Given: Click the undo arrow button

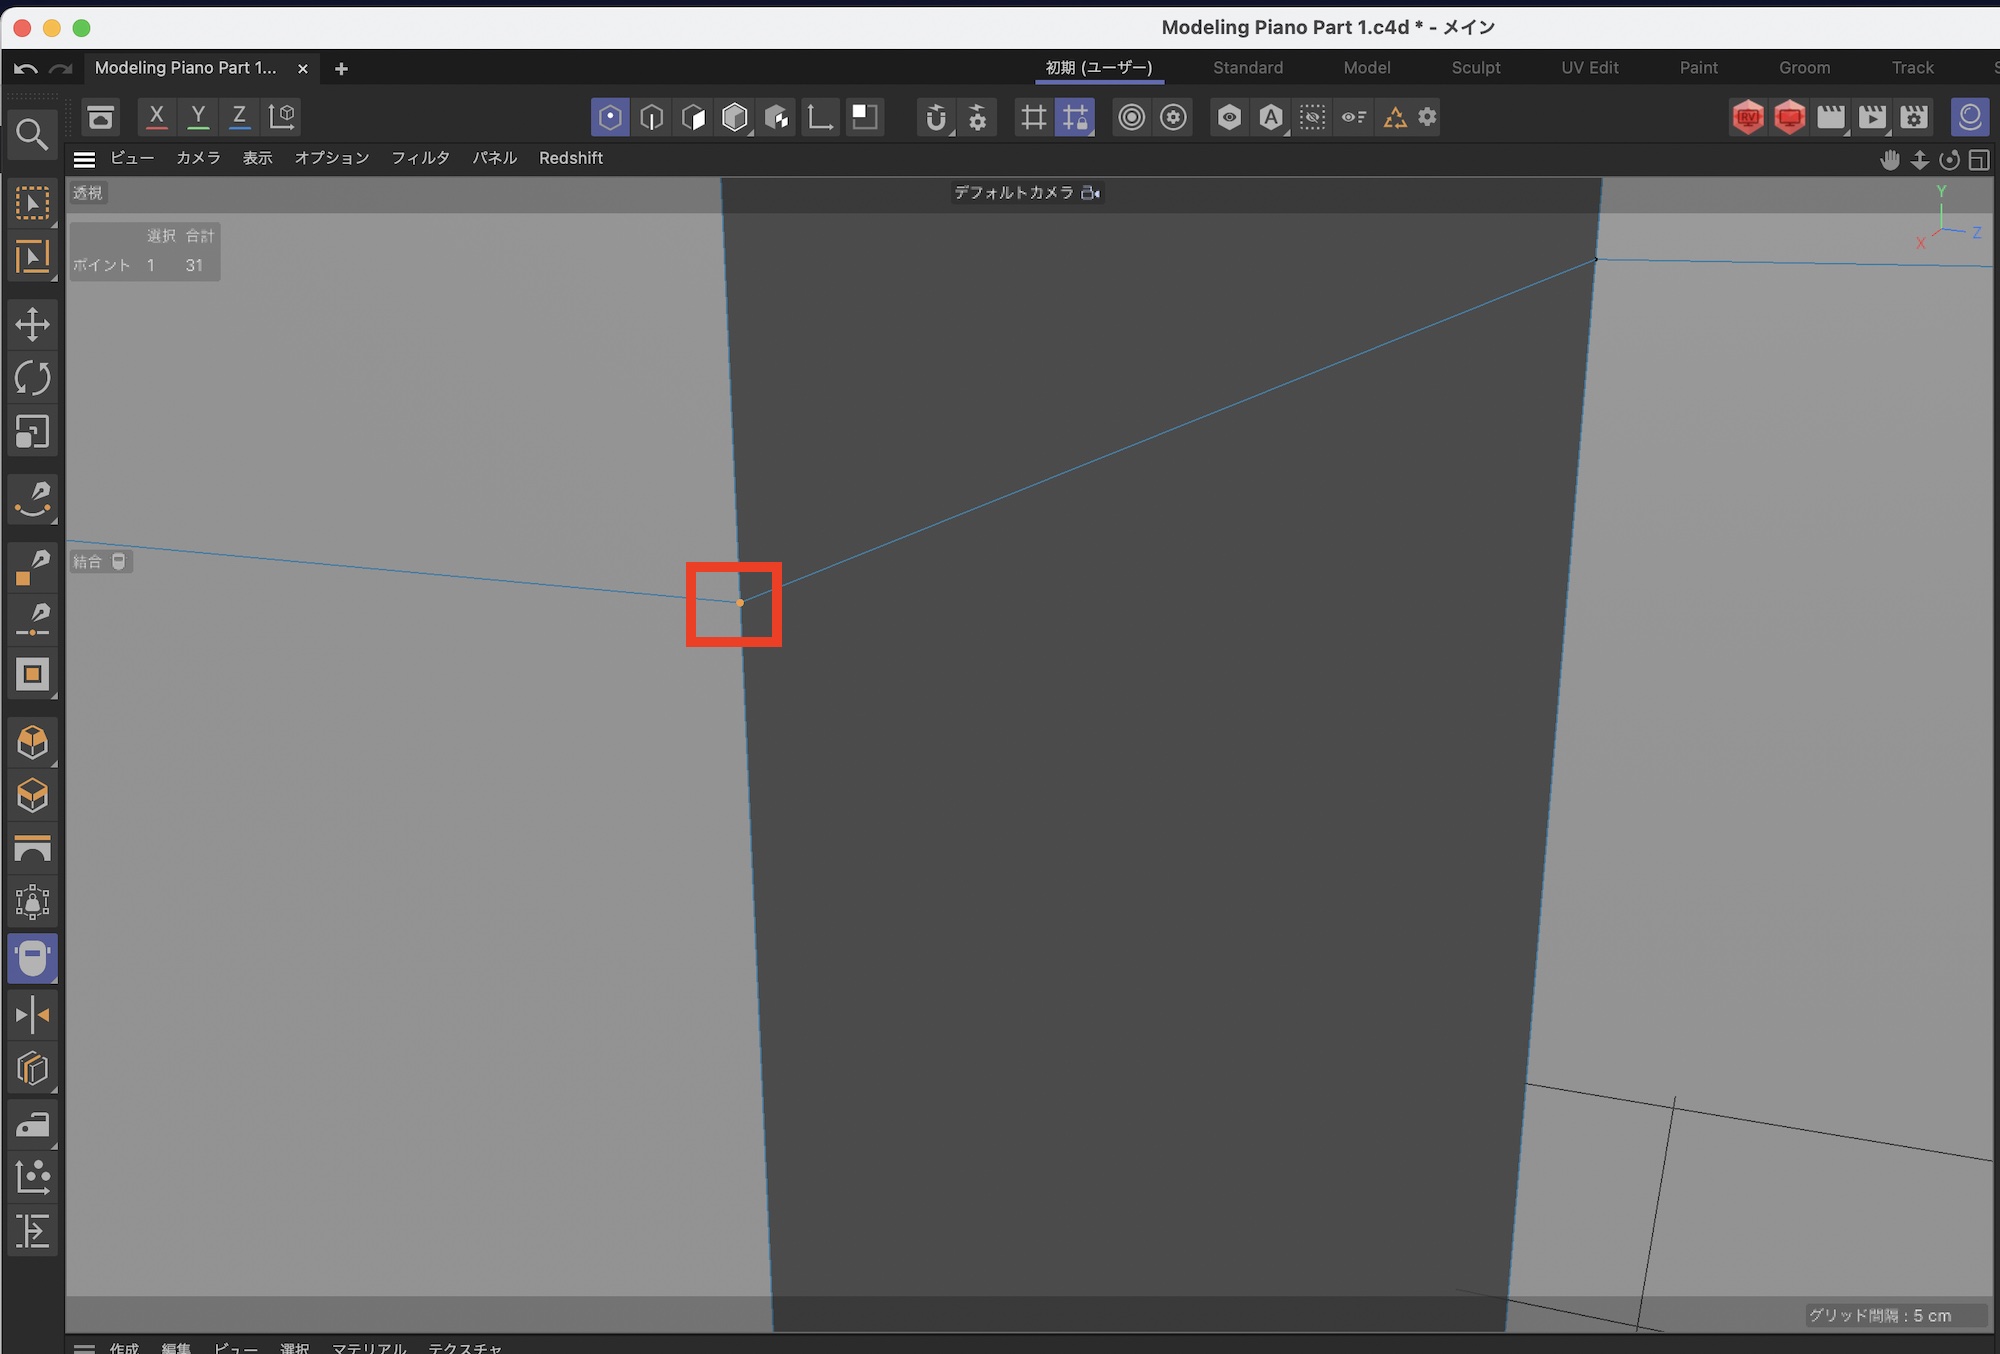Looking at the screenshot, I should coord(26,69).
